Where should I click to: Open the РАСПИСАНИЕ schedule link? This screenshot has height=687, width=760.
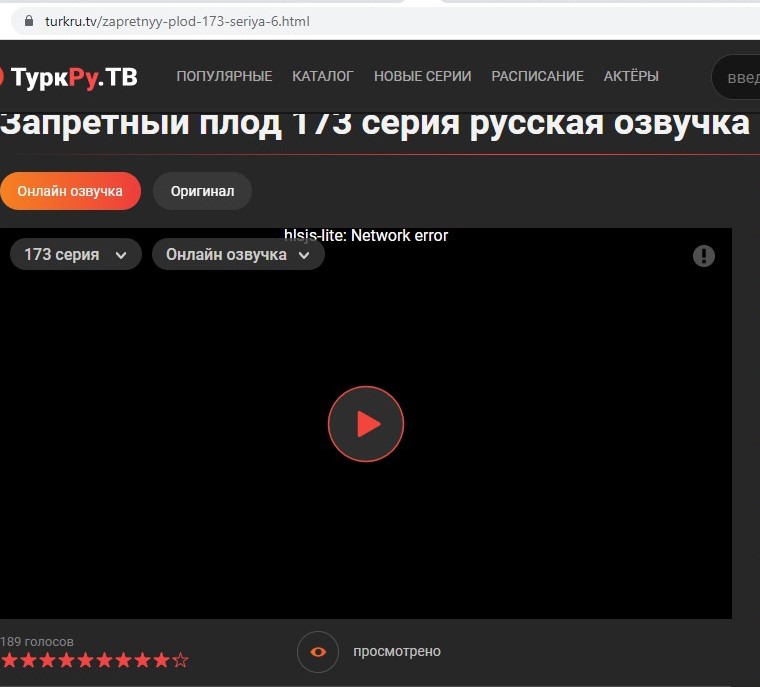(537, 77)
